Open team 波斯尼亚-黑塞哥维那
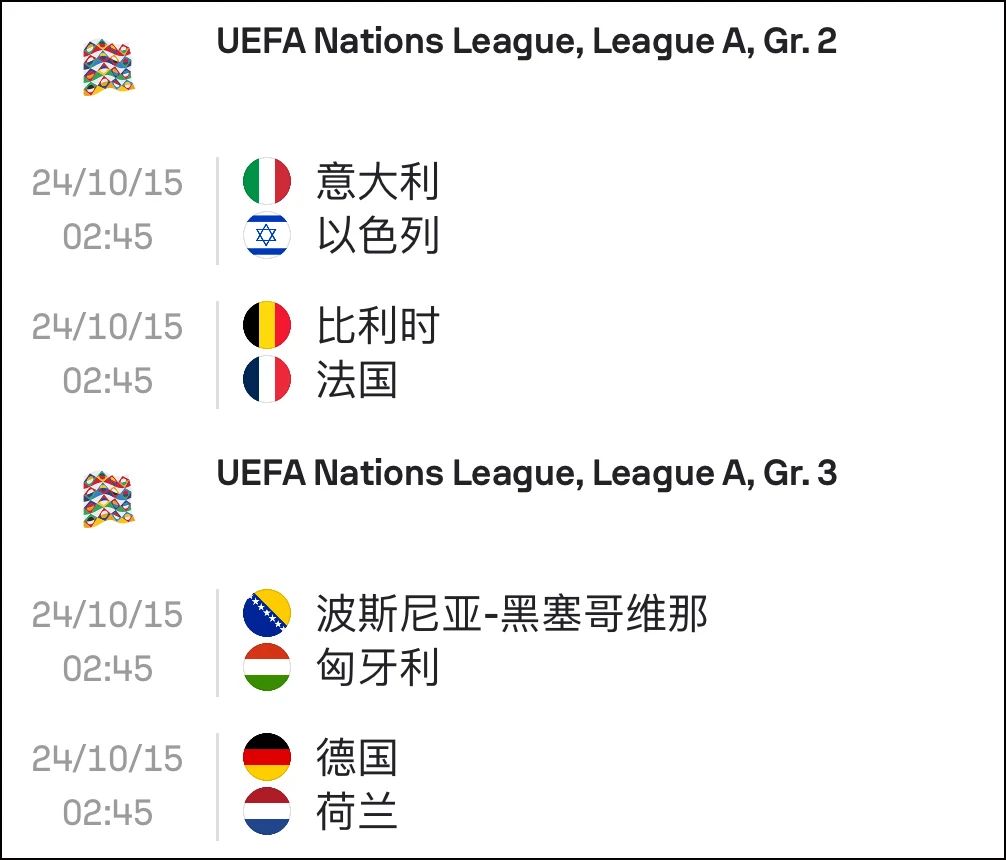The width and height of the screenshot is (1006, 860). [512, 613]
